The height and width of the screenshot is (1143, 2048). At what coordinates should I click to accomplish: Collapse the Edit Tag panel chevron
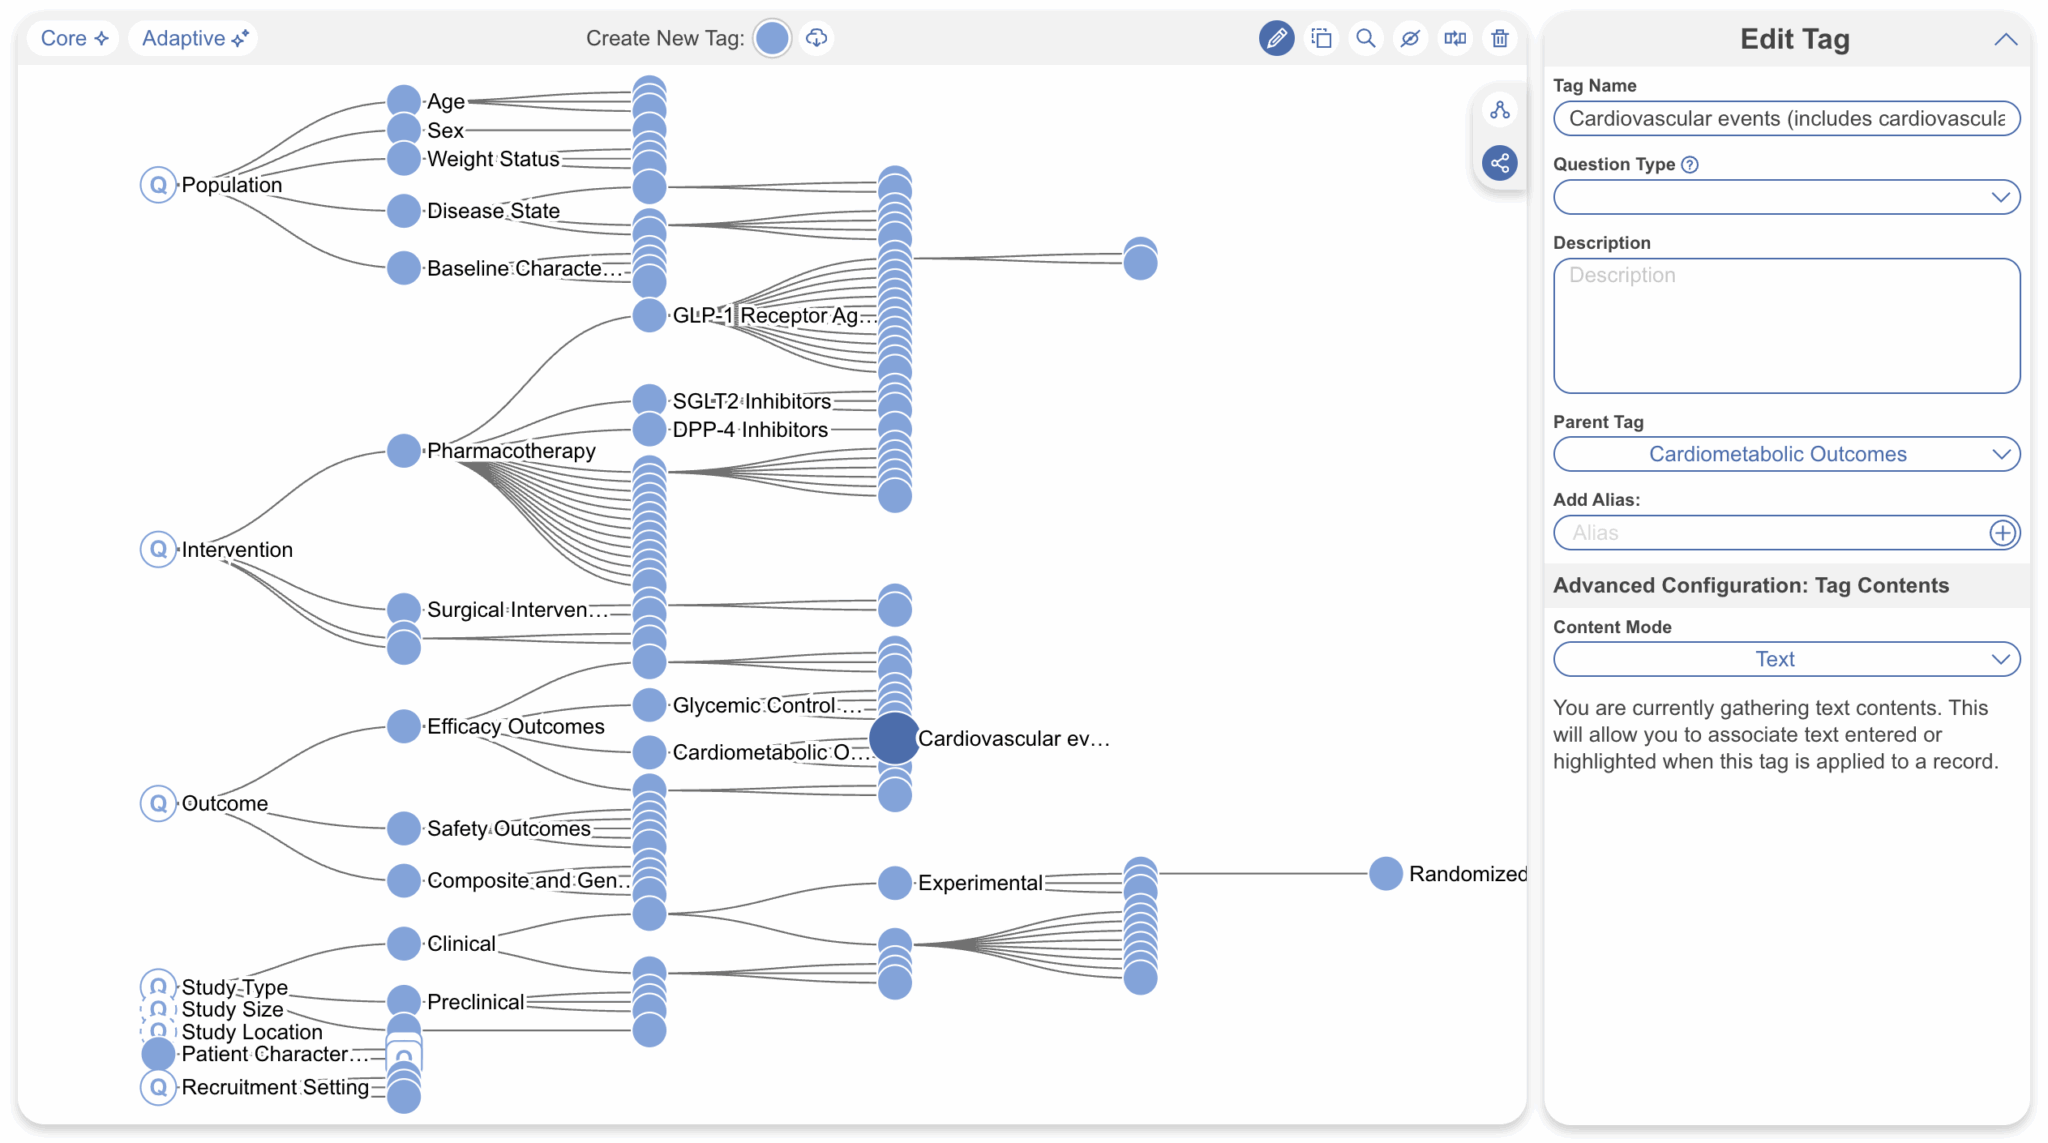click(2005, 39)
